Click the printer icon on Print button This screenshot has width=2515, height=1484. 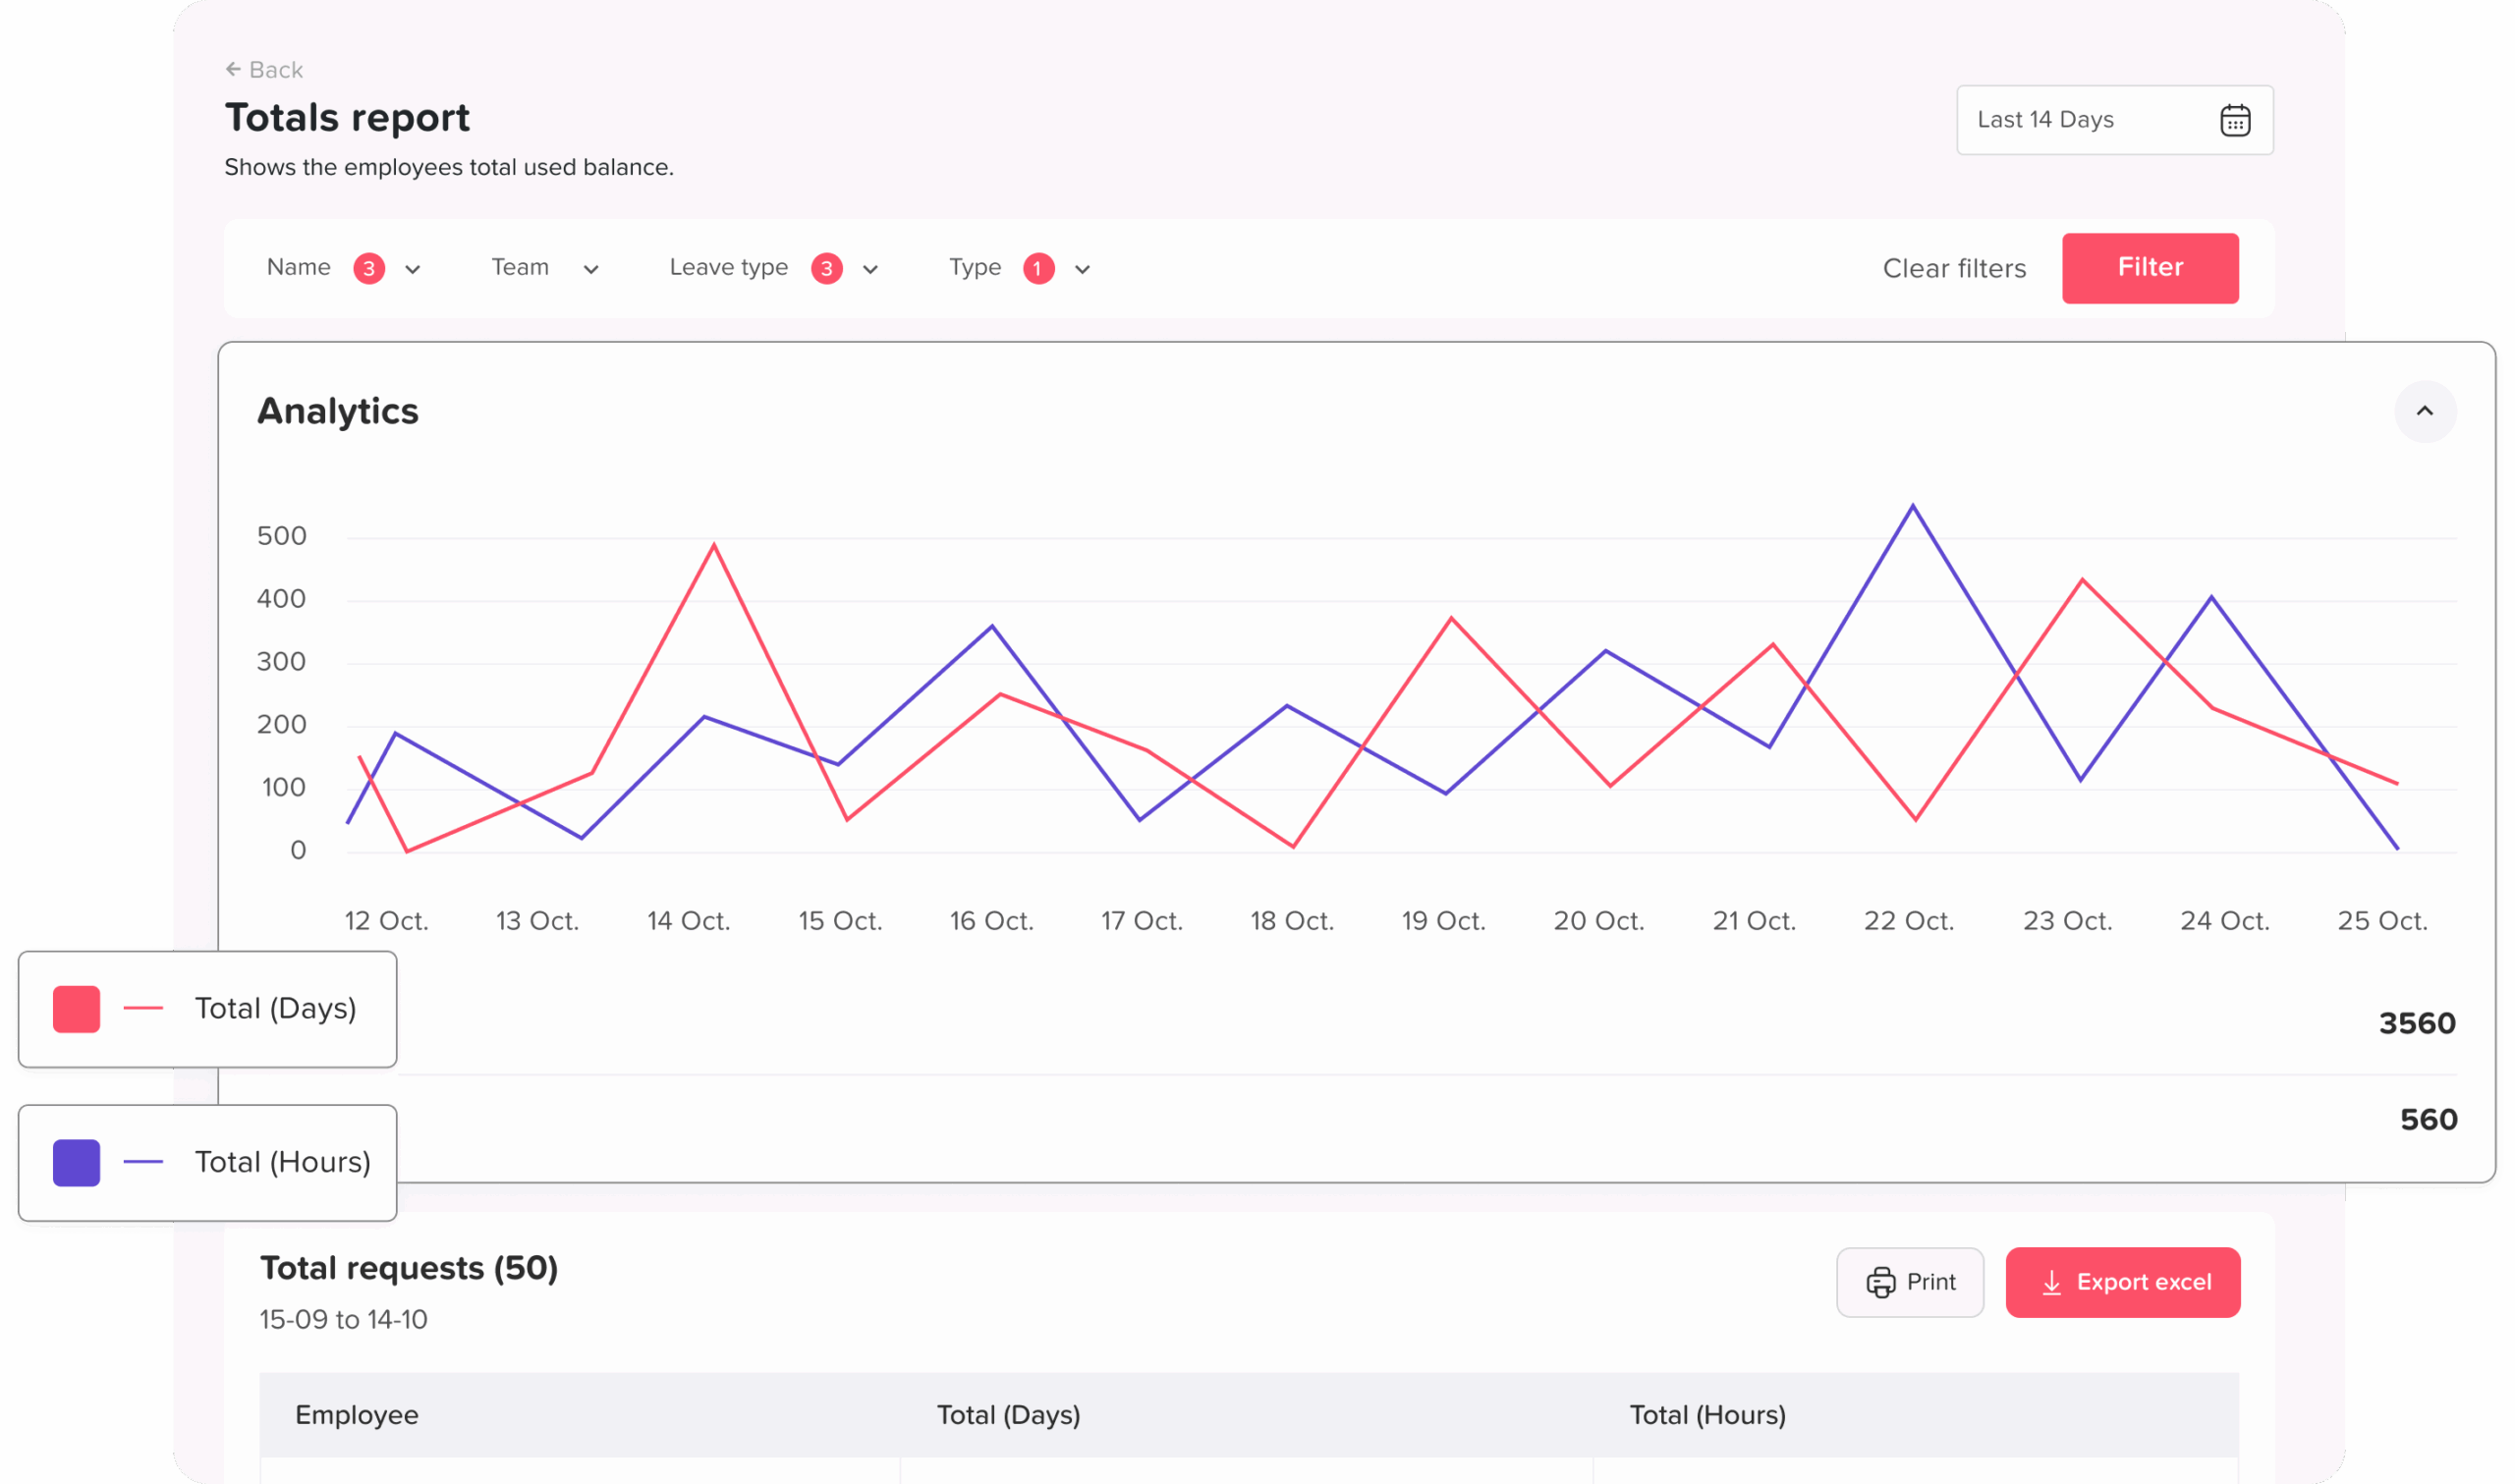(1880, 1282)
